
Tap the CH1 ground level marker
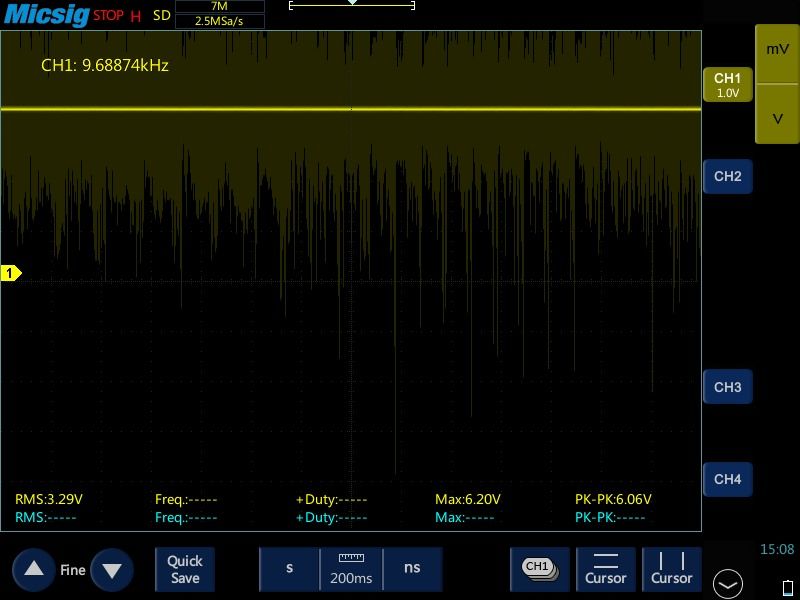[11, 273]
